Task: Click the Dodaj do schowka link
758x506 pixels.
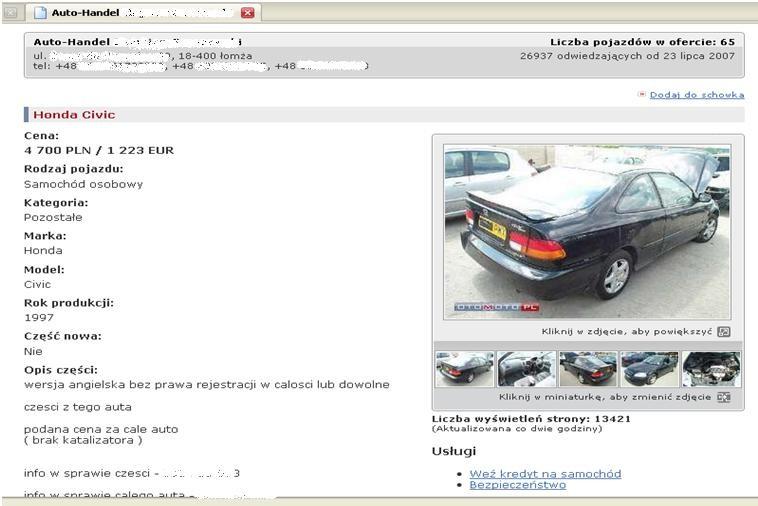Action: [x=697, y=95]
